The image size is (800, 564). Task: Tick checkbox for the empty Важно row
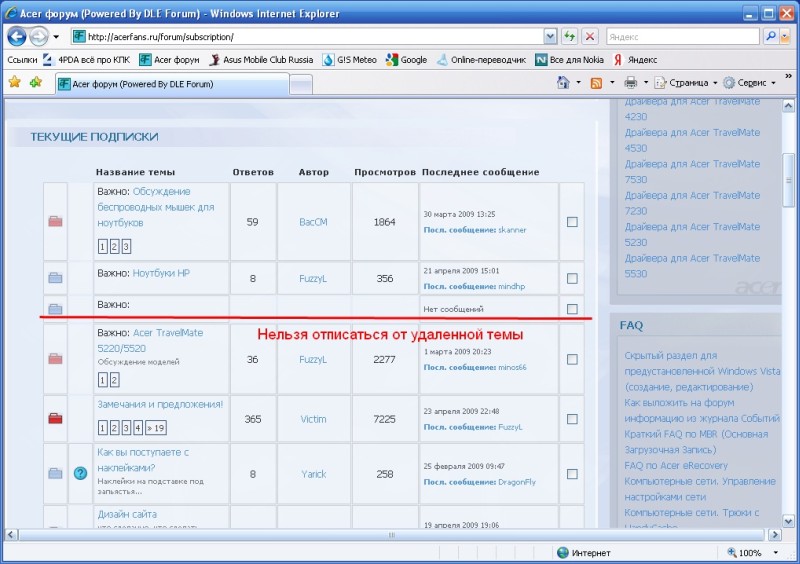pos(572,309)
